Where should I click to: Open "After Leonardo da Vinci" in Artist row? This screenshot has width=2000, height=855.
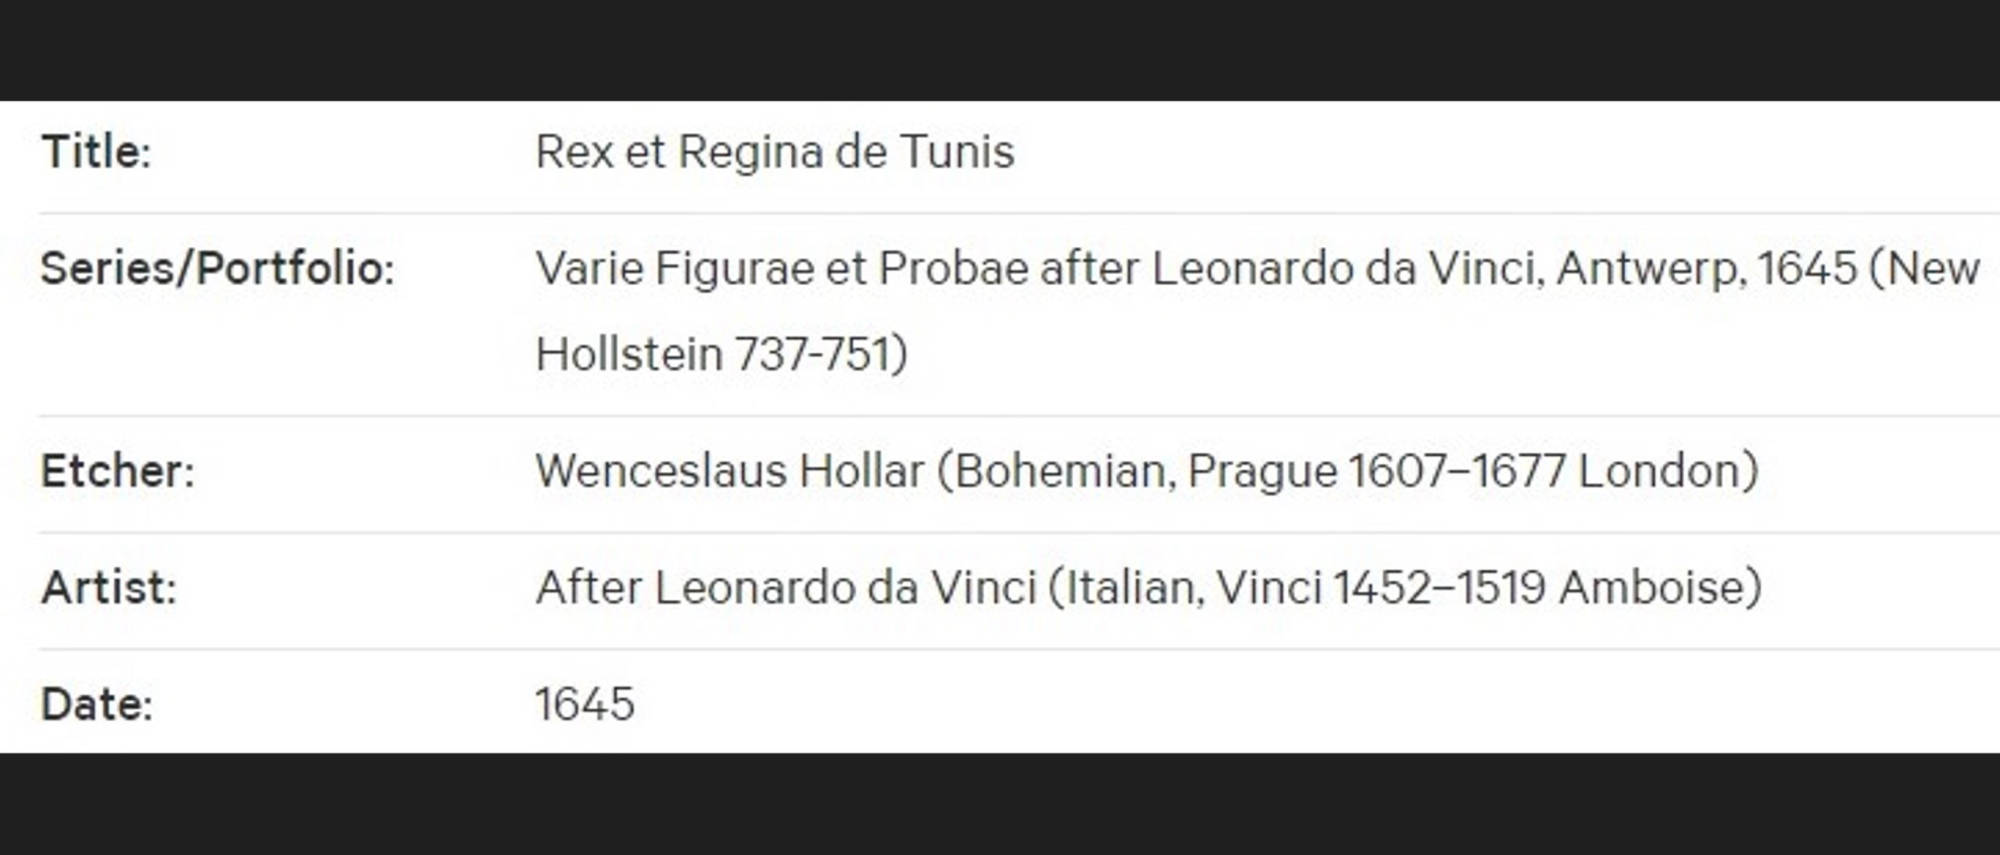coord(786,588)
